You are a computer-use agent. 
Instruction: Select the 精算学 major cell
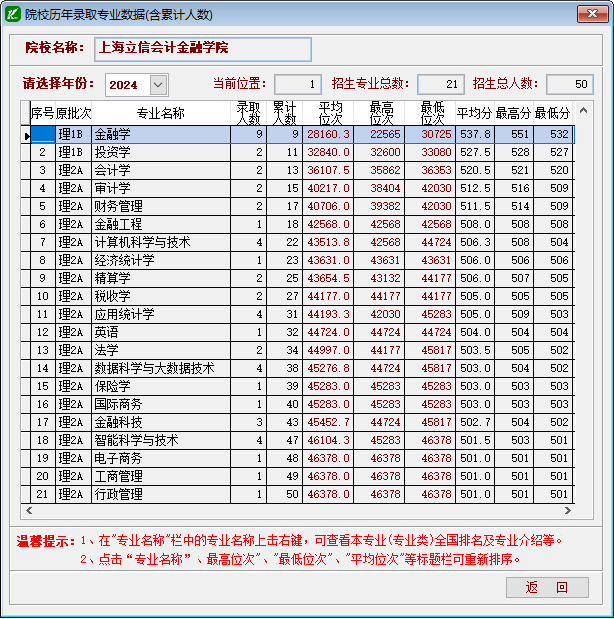click(161, 278)
